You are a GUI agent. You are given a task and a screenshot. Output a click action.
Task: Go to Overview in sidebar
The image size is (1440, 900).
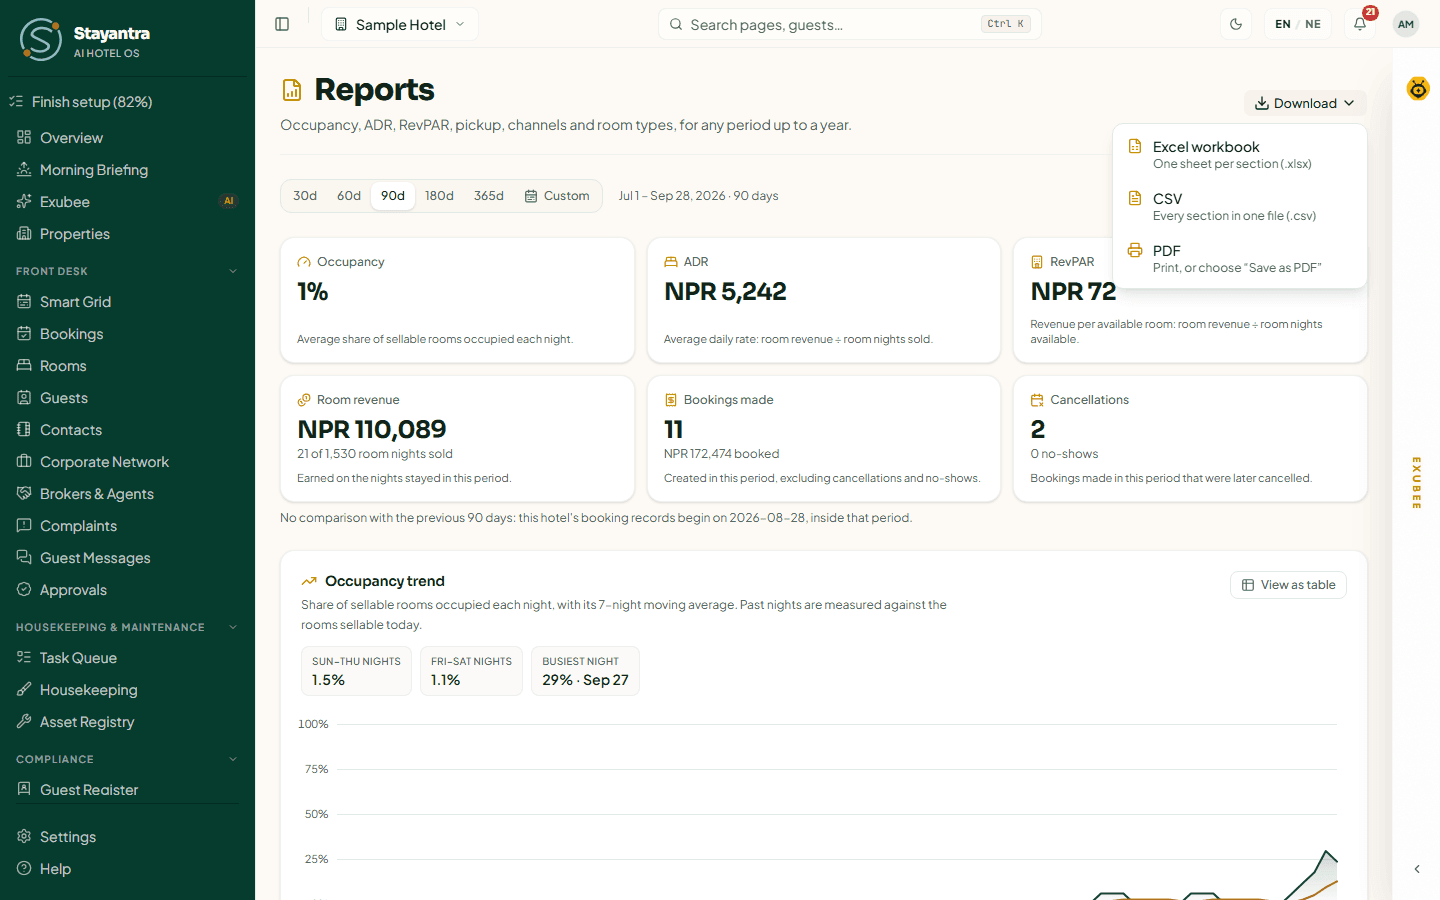pos(127,138)
